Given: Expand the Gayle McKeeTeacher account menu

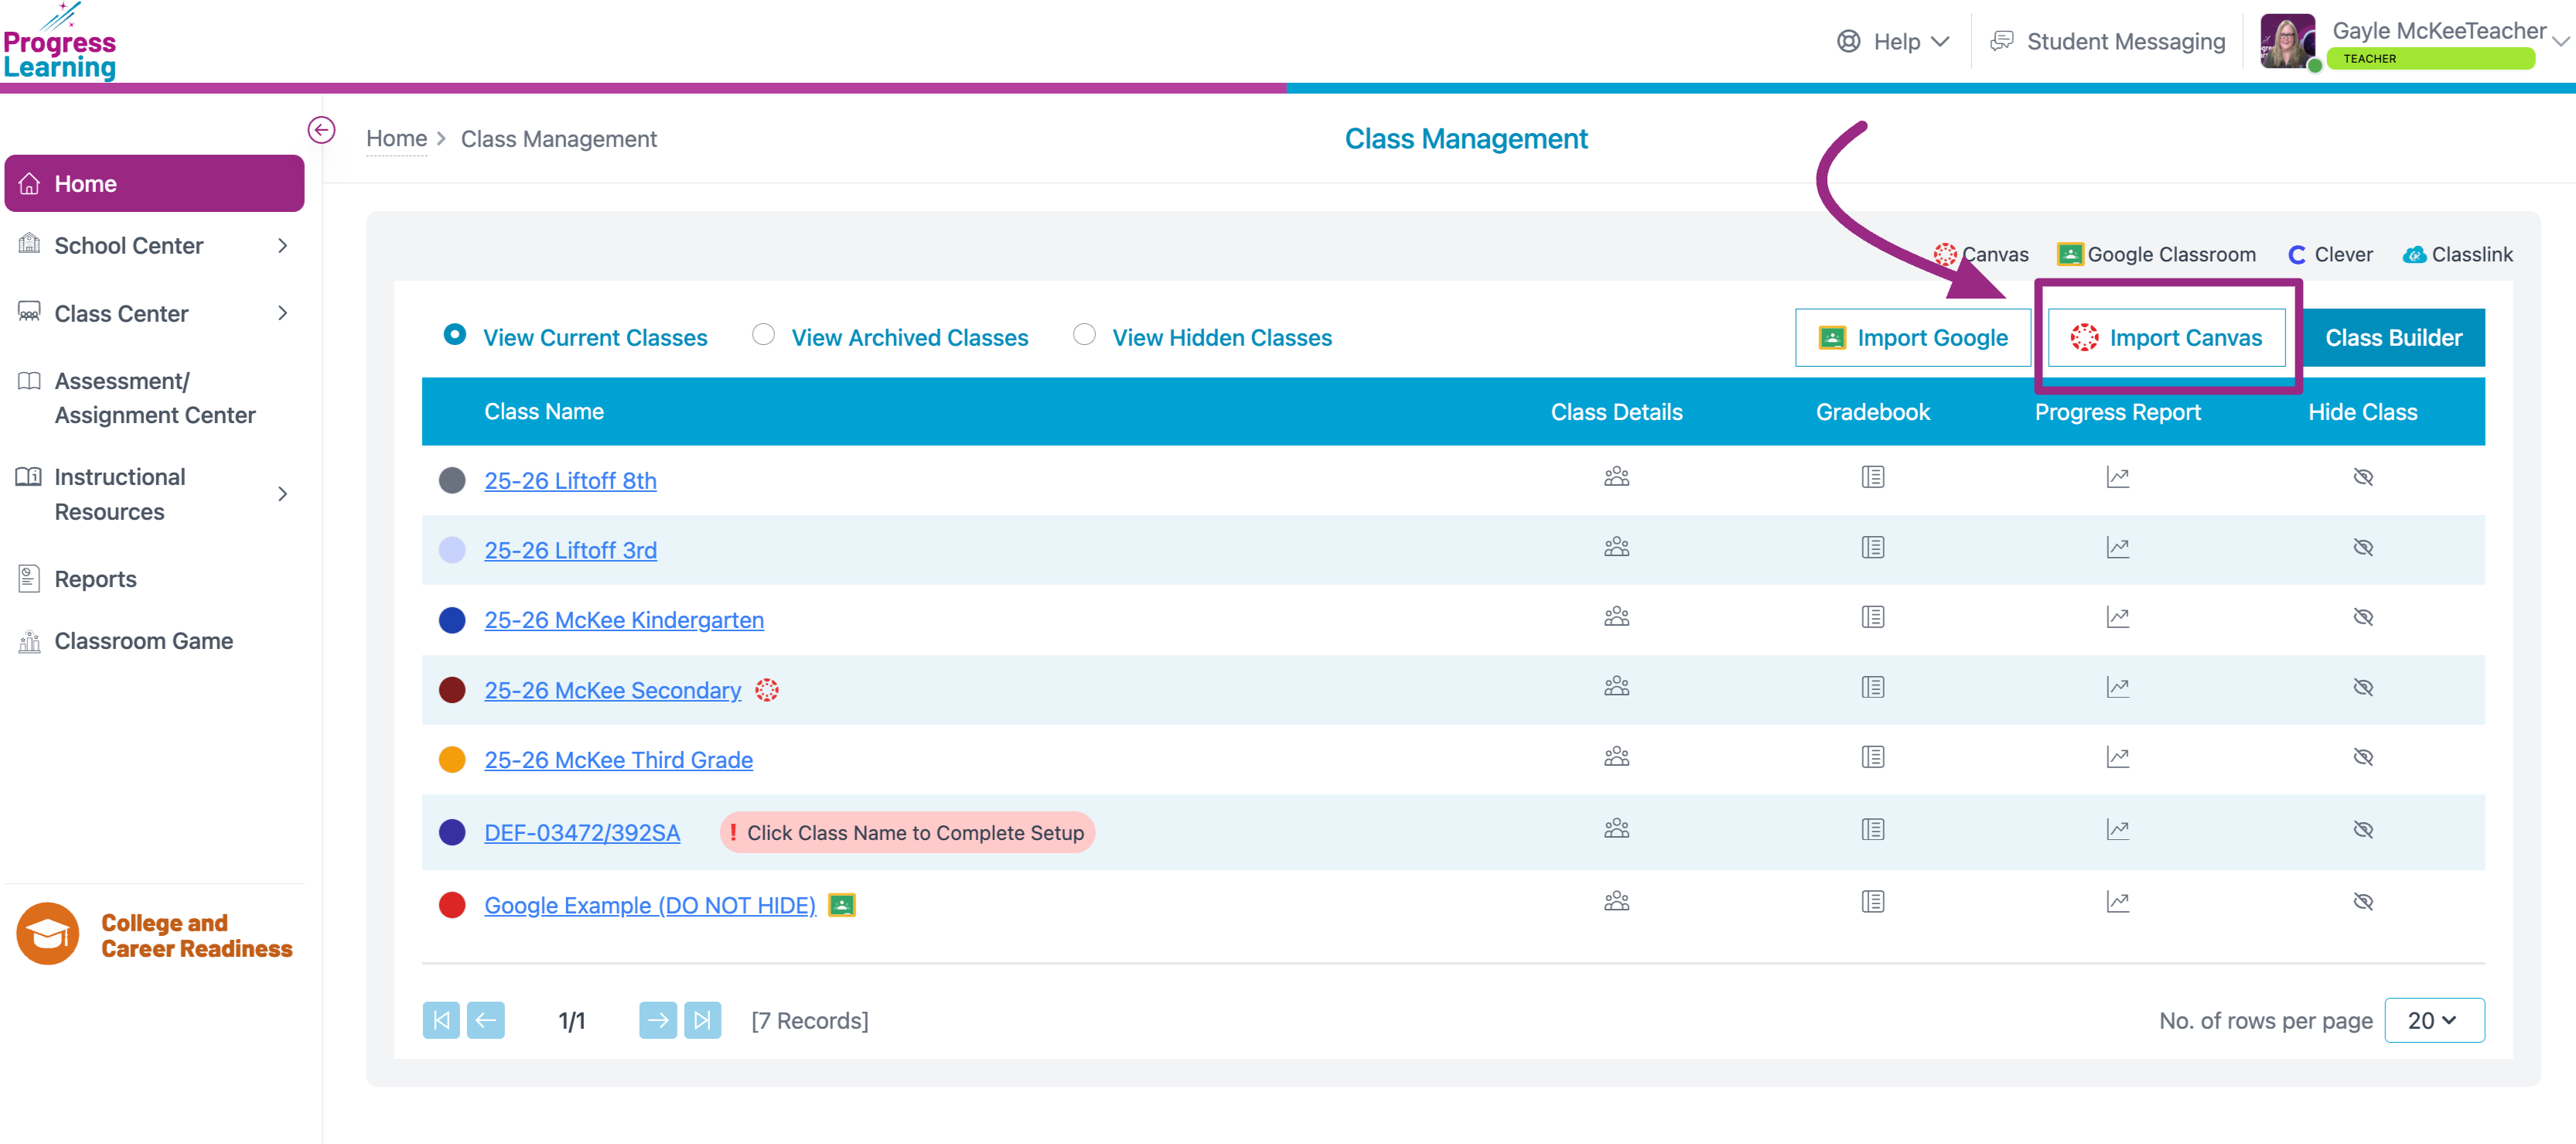Looking at the screenshot, I should (x=2561, y=41).
